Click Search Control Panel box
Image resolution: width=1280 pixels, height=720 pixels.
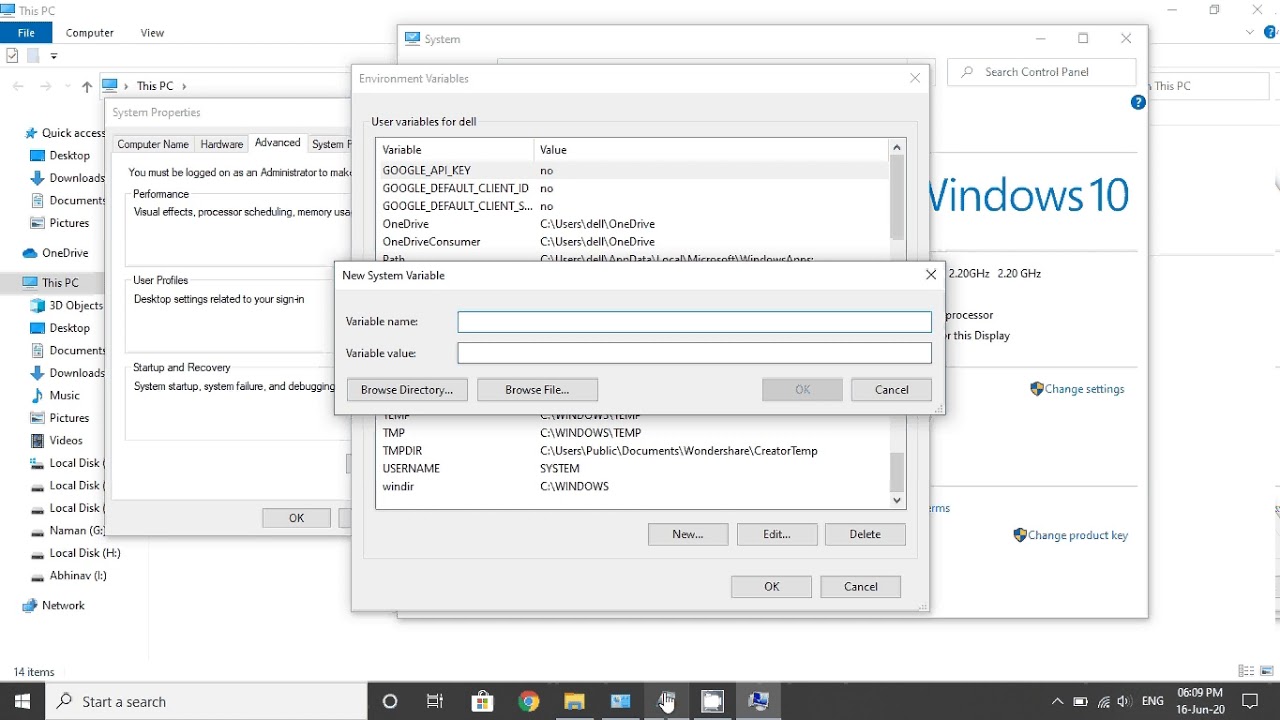click(1041, 72)
